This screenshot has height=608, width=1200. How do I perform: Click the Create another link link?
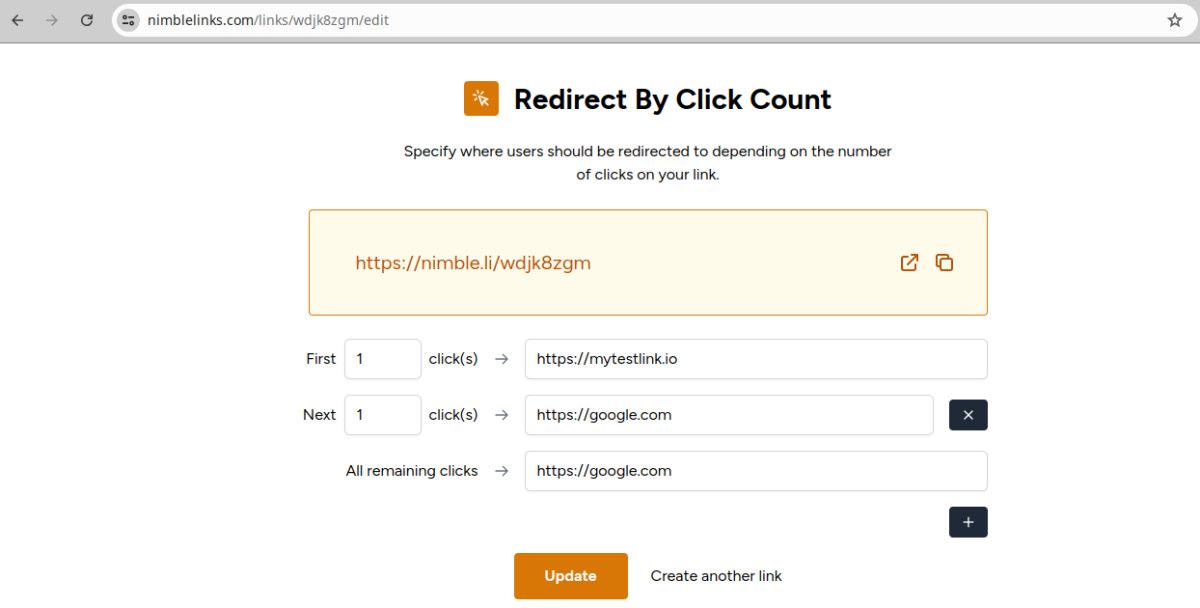point(716,576)
